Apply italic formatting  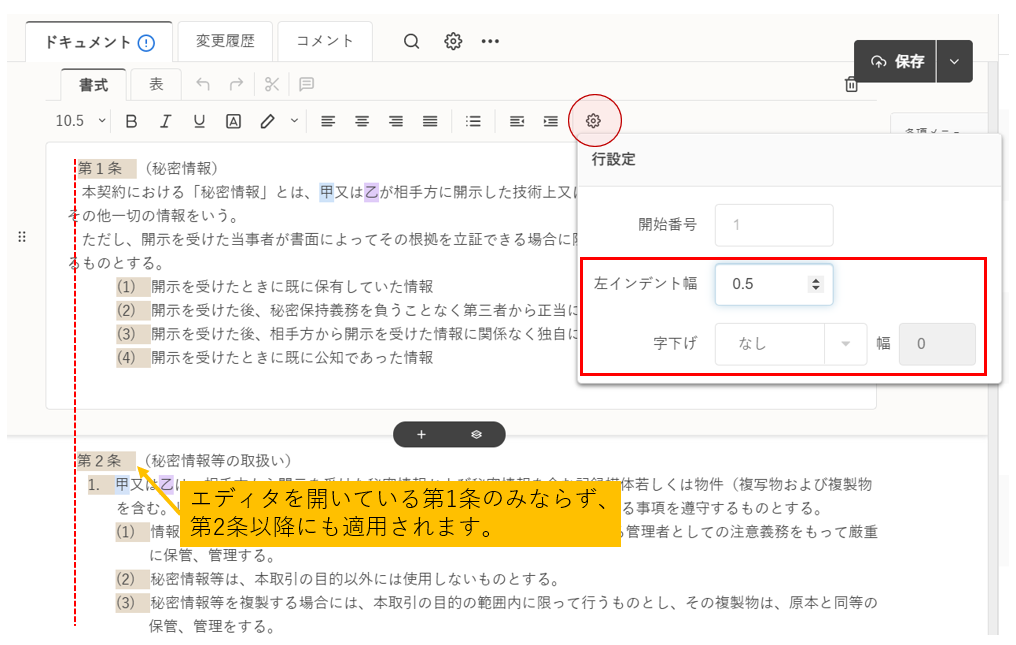pyautogui.click(x=165, y=121)
